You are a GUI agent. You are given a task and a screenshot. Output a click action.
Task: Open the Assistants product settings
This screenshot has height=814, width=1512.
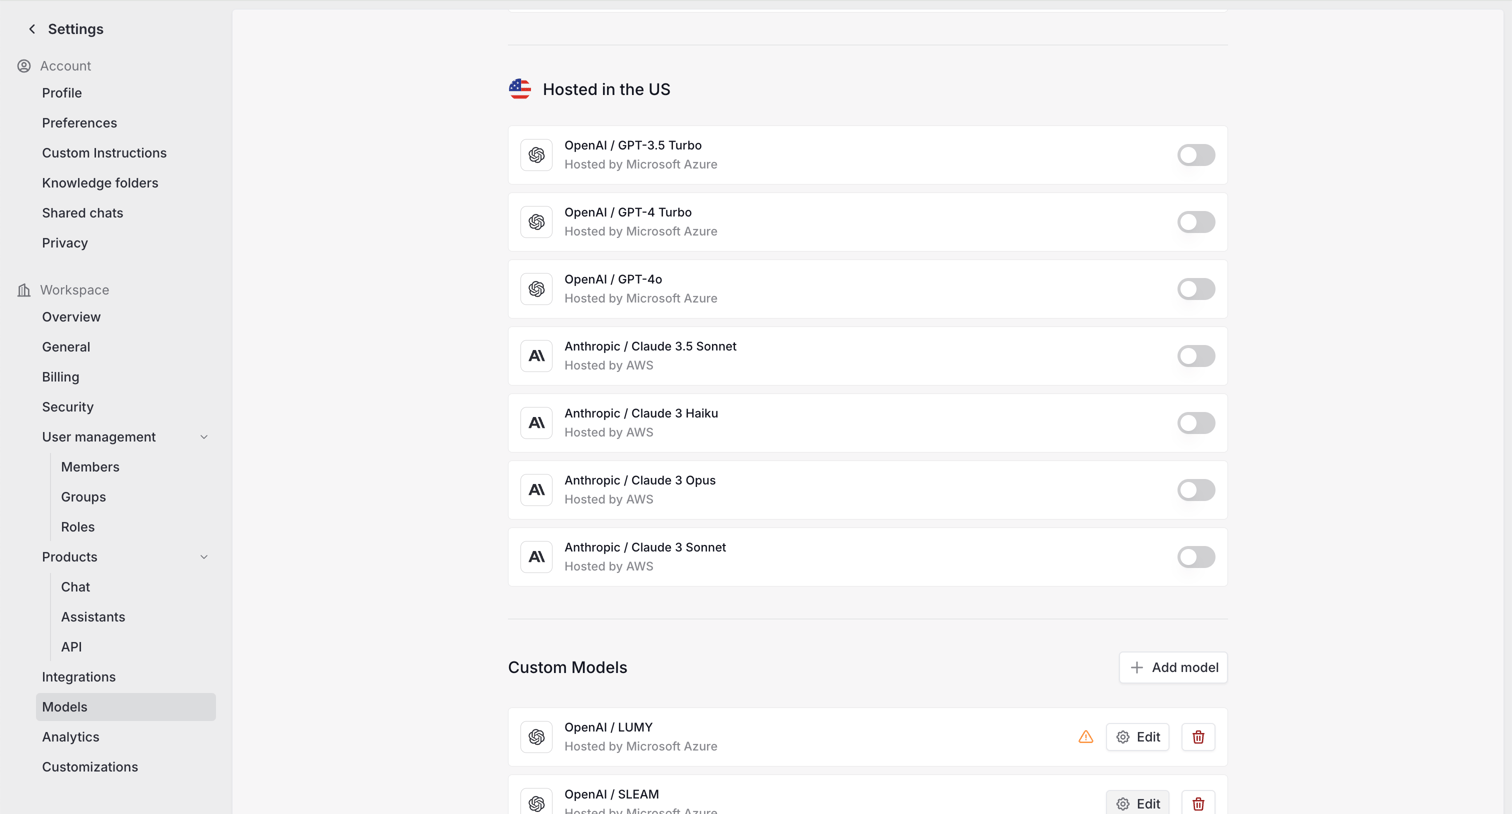[x=93, y=617]
